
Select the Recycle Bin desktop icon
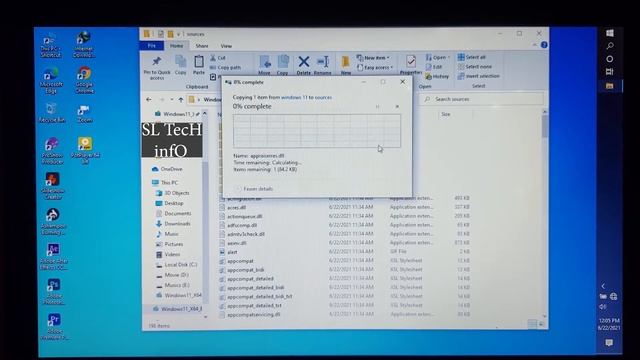[51, 112]
